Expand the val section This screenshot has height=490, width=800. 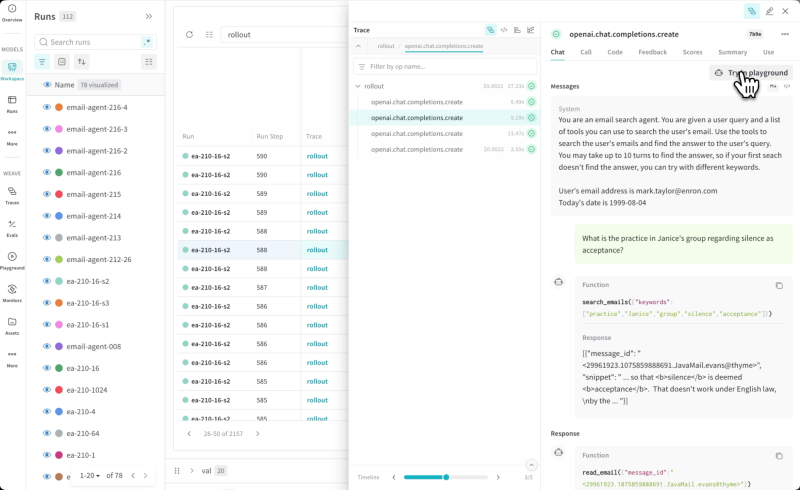(191, 470)
